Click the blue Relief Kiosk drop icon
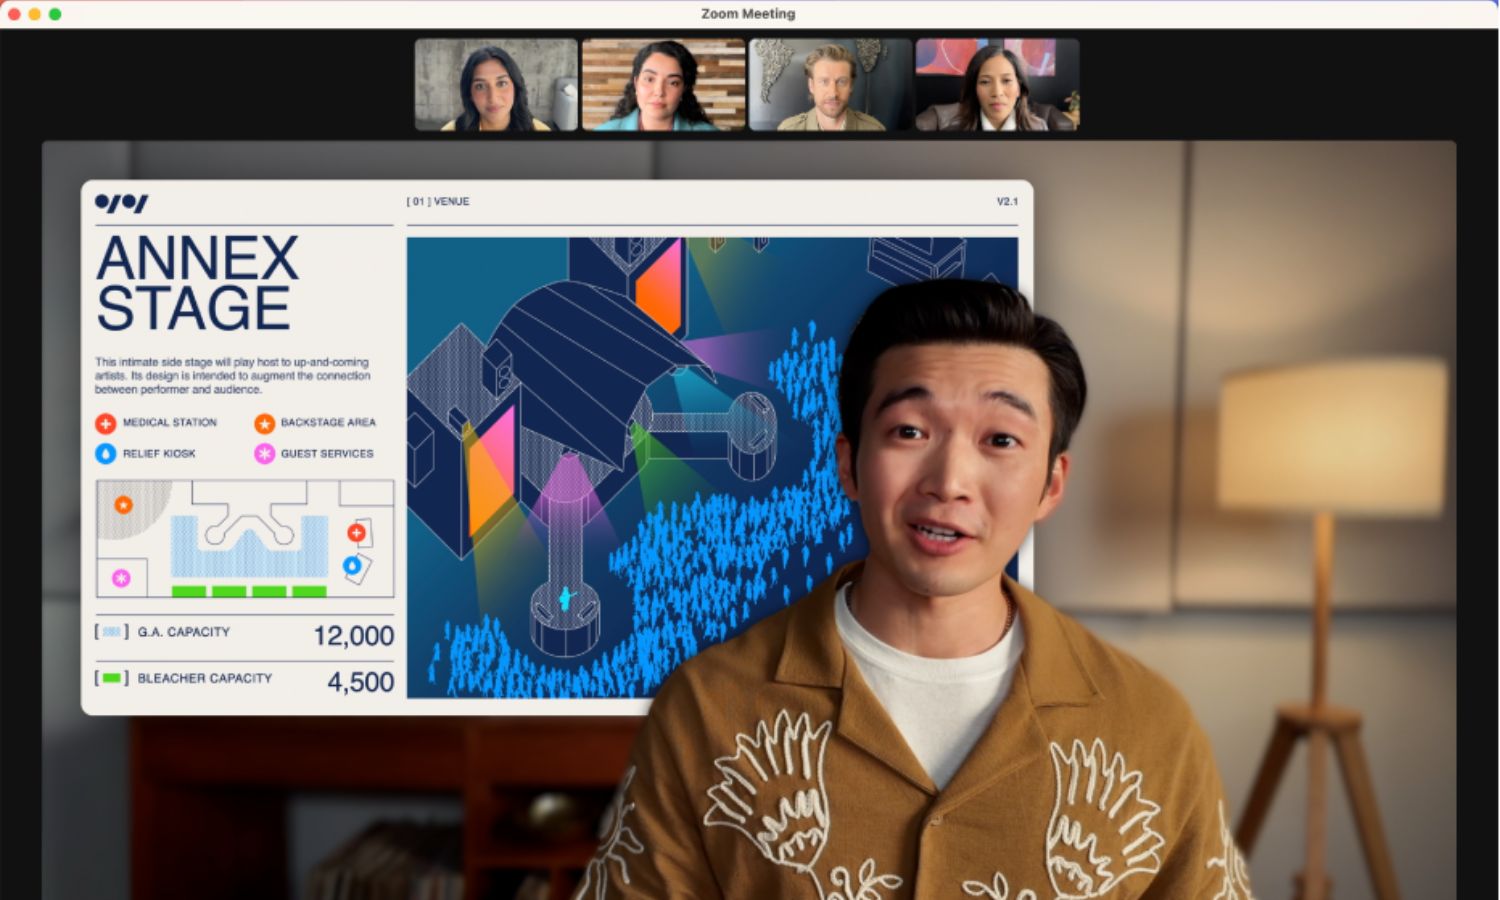 click(105, 454)
